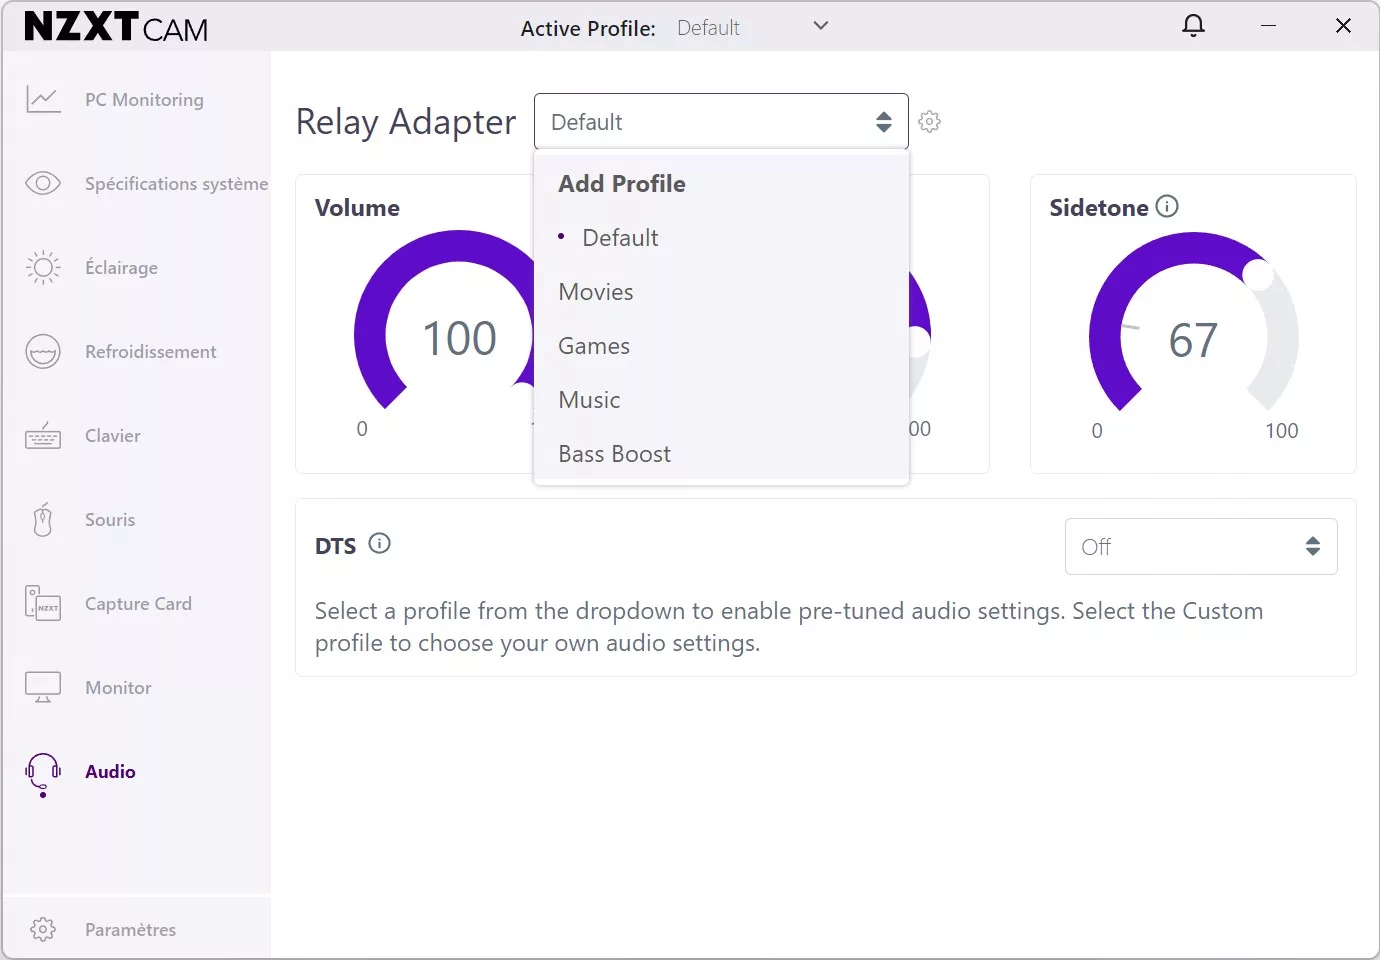Click the Sidetone dial knob handle

[x=1258, y=274]
